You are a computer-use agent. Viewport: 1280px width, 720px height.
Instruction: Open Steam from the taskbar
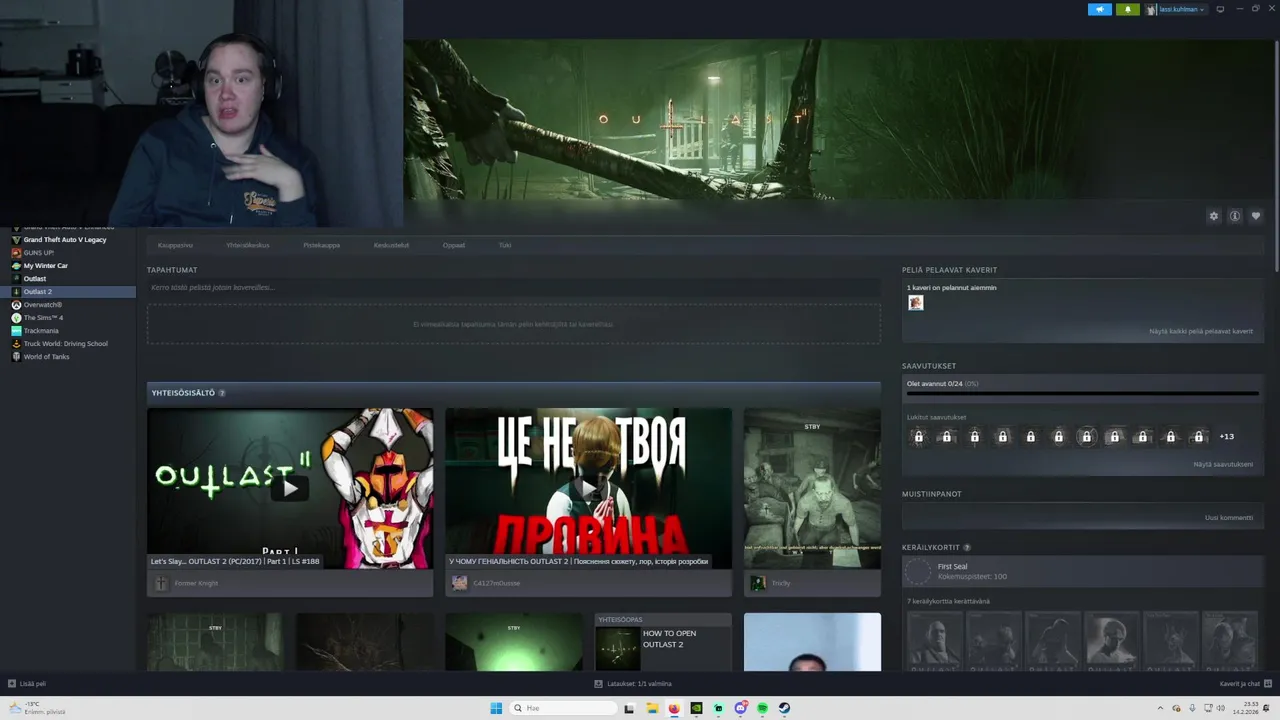coord(784,708)
